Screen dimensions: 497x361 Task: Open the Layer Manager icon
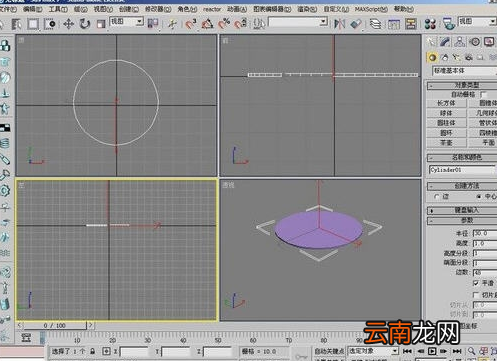[x=375, y=24]
